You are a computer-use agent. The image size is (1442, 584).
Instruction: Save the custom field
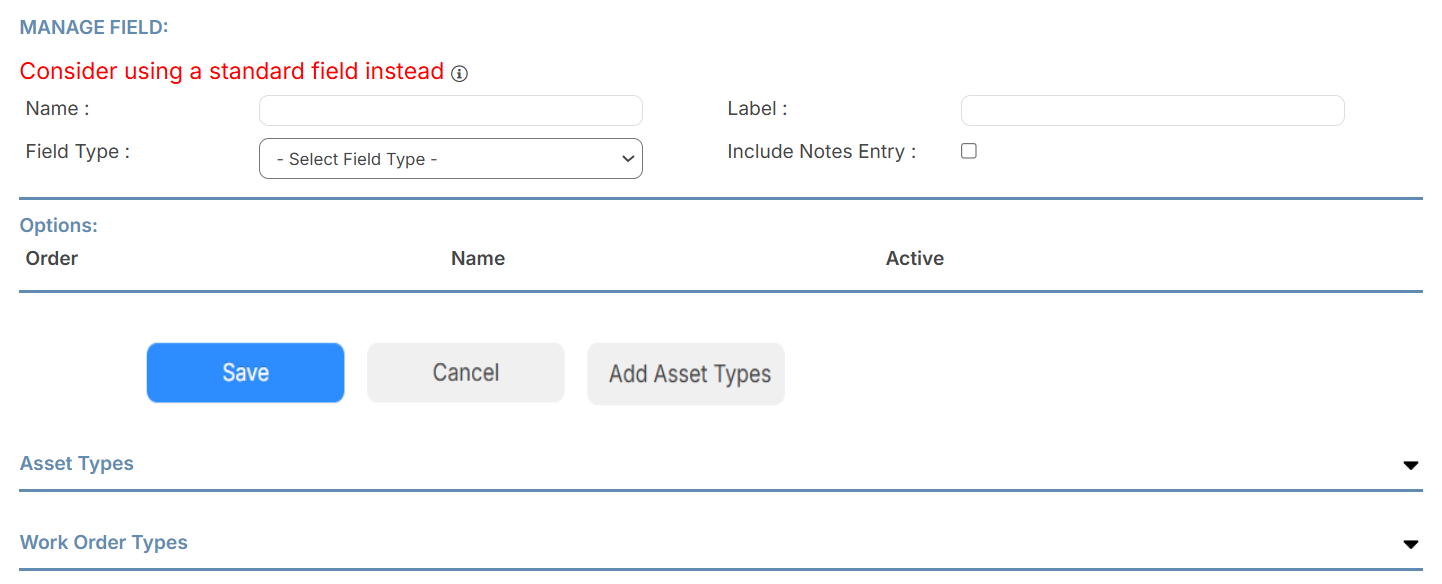245,372
